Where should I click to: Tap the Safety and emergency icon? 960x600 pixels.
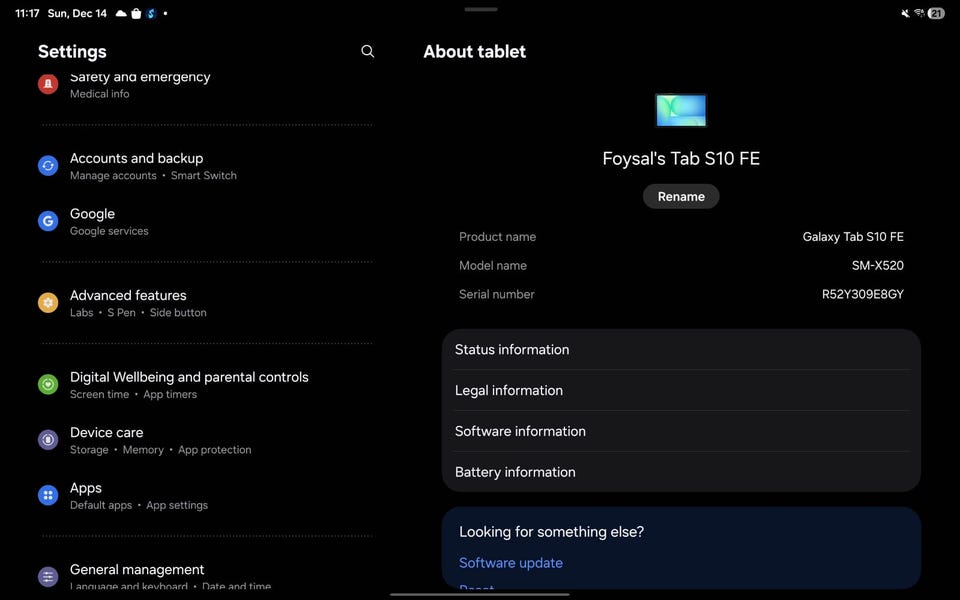point(48,84)
